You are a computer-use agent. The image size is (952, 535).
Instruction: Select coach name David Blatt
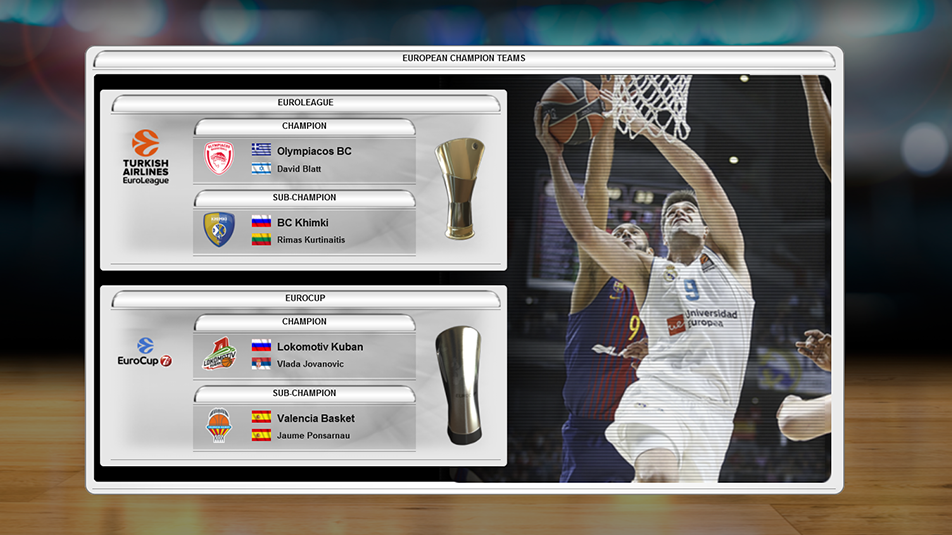[299, 169]
